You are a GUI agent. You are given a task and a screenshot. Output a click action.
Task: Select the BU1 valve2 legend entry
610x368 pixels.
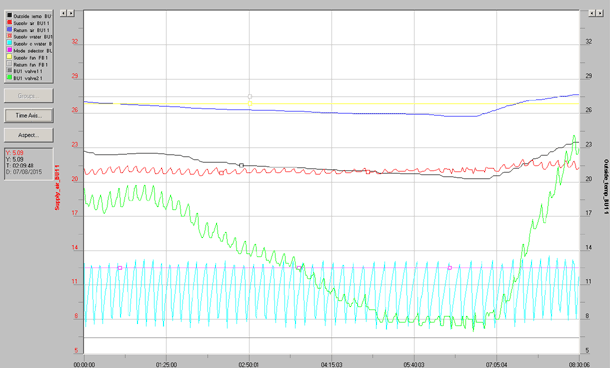(29, 78)
